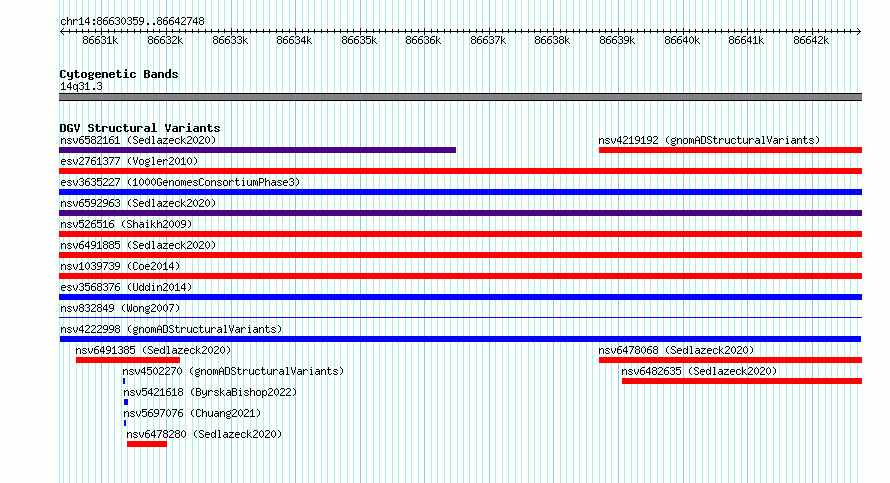Click the 86641k ruler position
This screenshot has width=890, height=483.
pyautogui.click(x=746, y=41)
